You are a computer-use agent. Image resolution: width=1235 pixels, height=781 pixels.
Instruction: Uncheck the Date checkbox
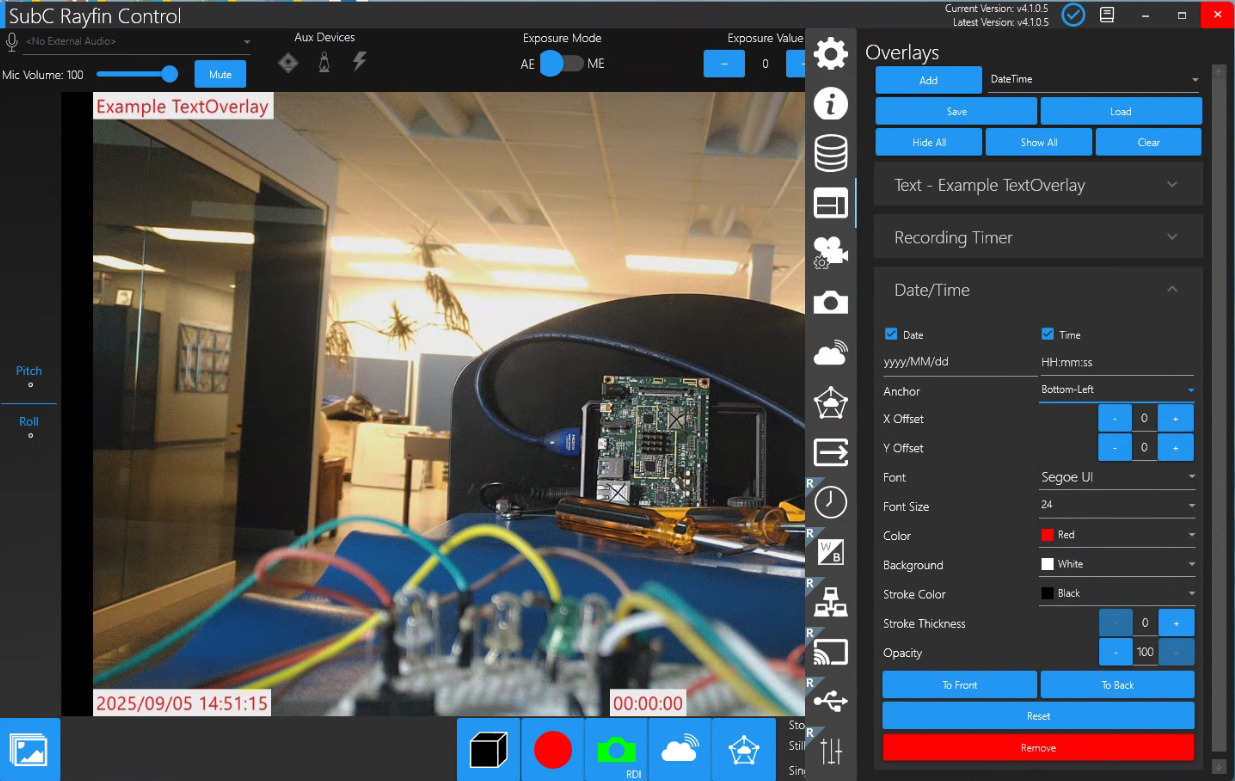click(891, 334)
